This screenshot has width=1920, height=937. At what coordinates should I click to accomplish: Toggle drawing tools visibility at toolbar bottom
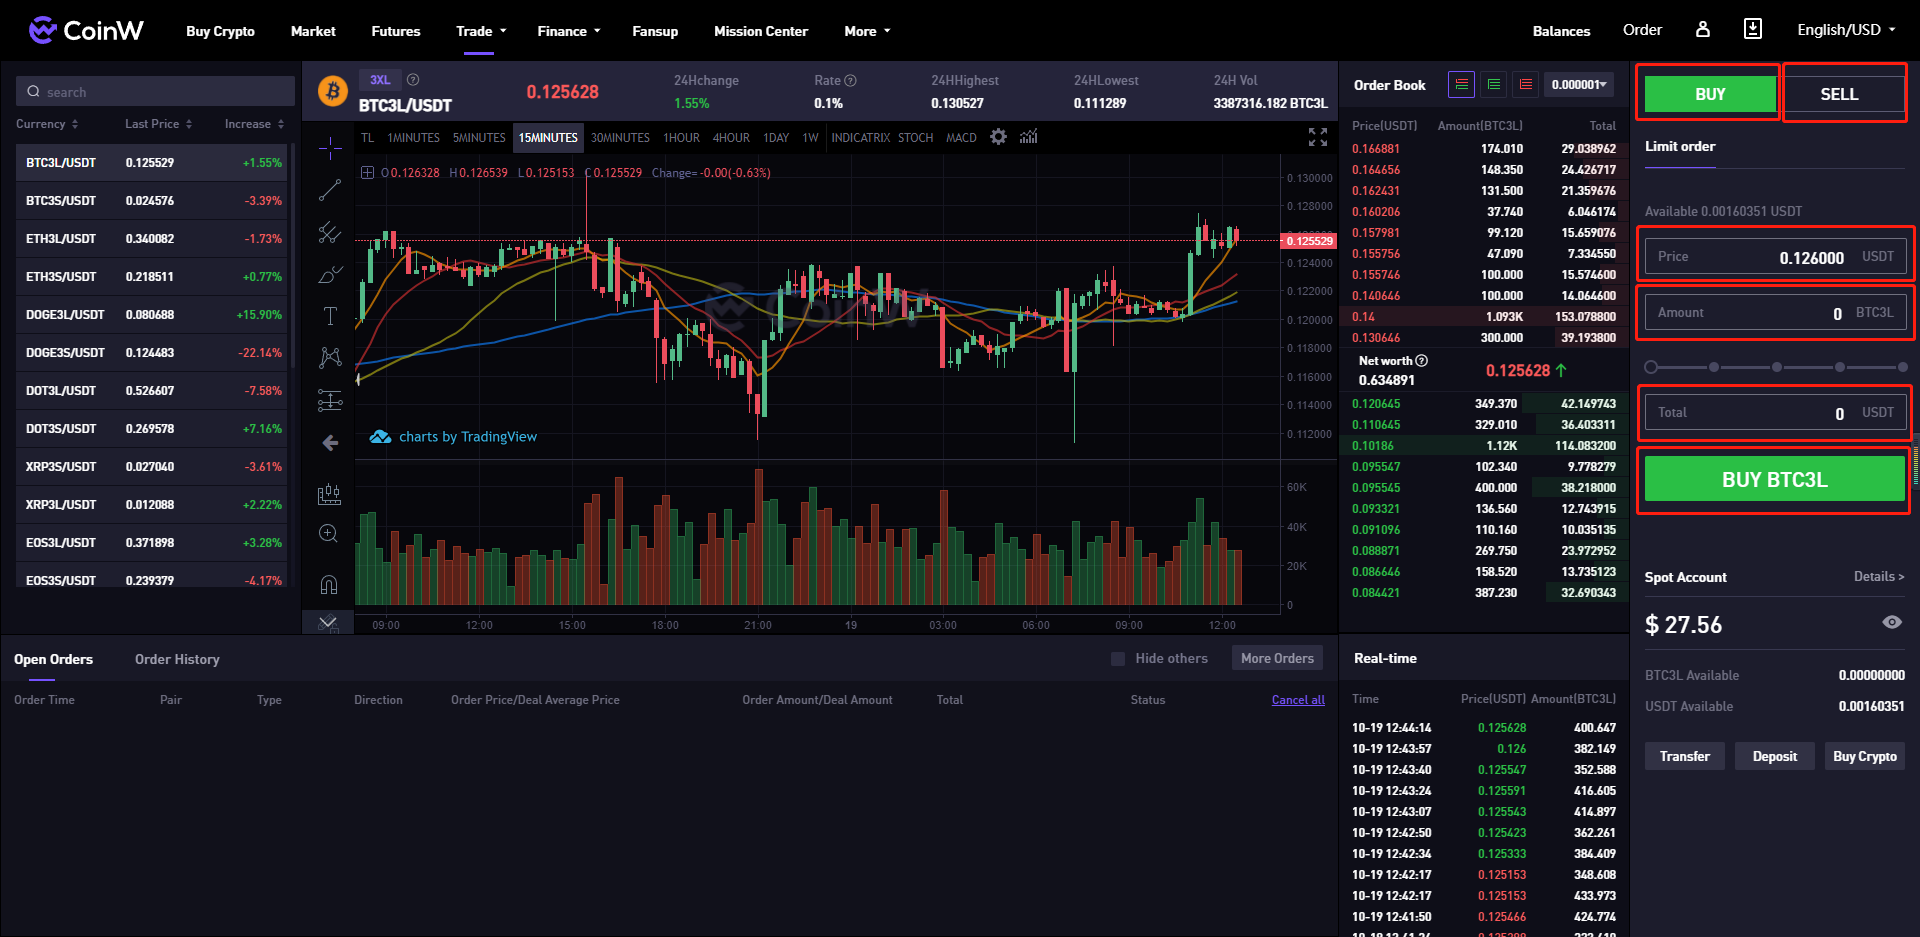click(x=327, y=622)
